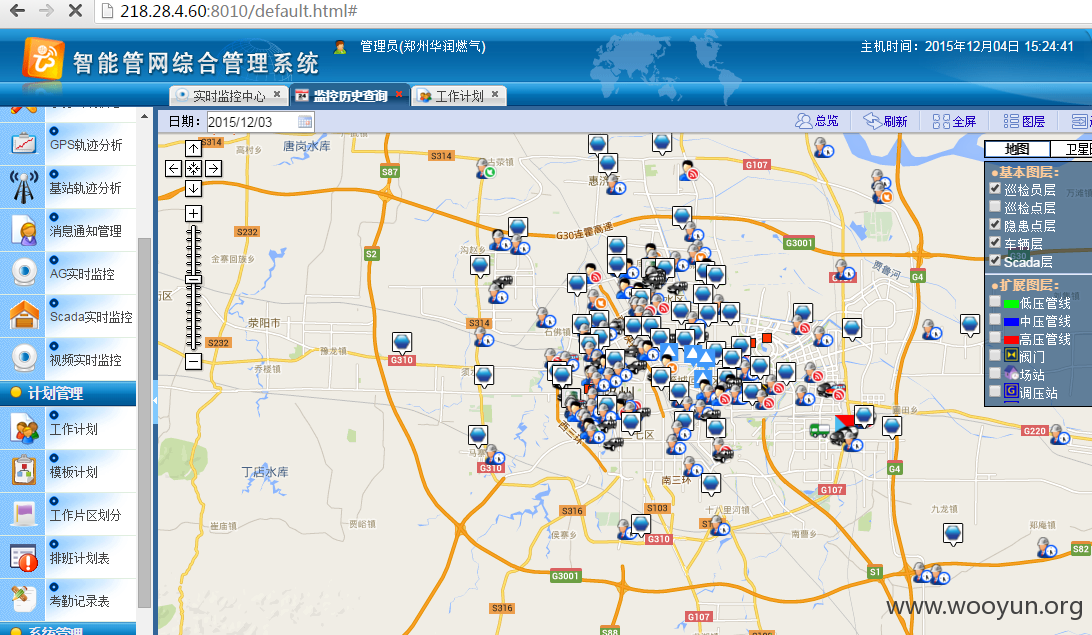The image size is (1092, 635).
Task: Open 视频实时监控 webcam icon
Action: pyautogui.click(x=24, y=359)
